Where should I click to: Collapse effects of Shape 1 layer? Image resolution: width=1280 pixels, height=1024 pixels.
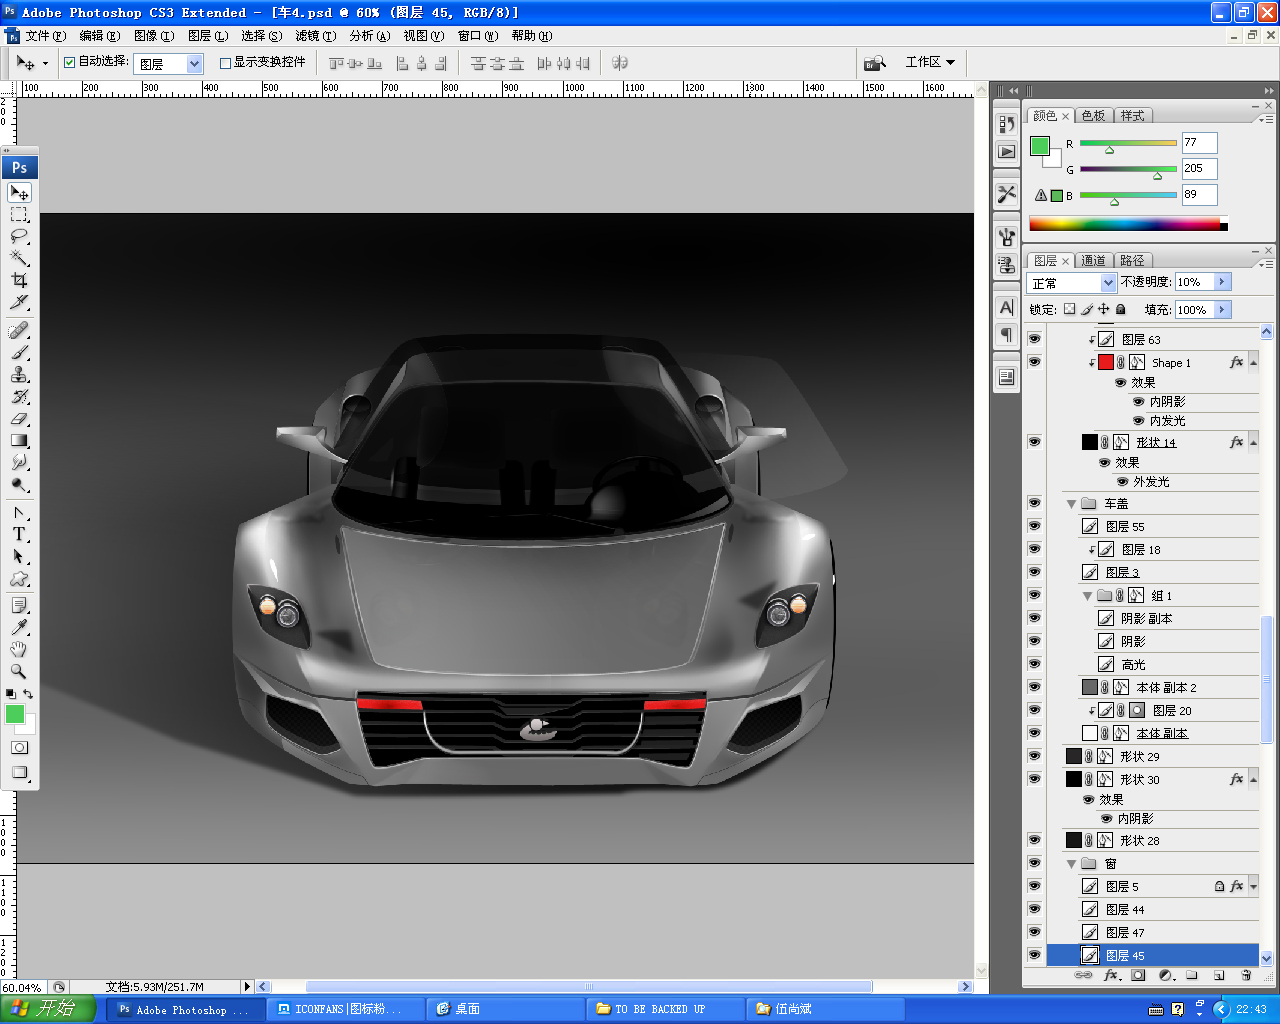click(1253, 363)
